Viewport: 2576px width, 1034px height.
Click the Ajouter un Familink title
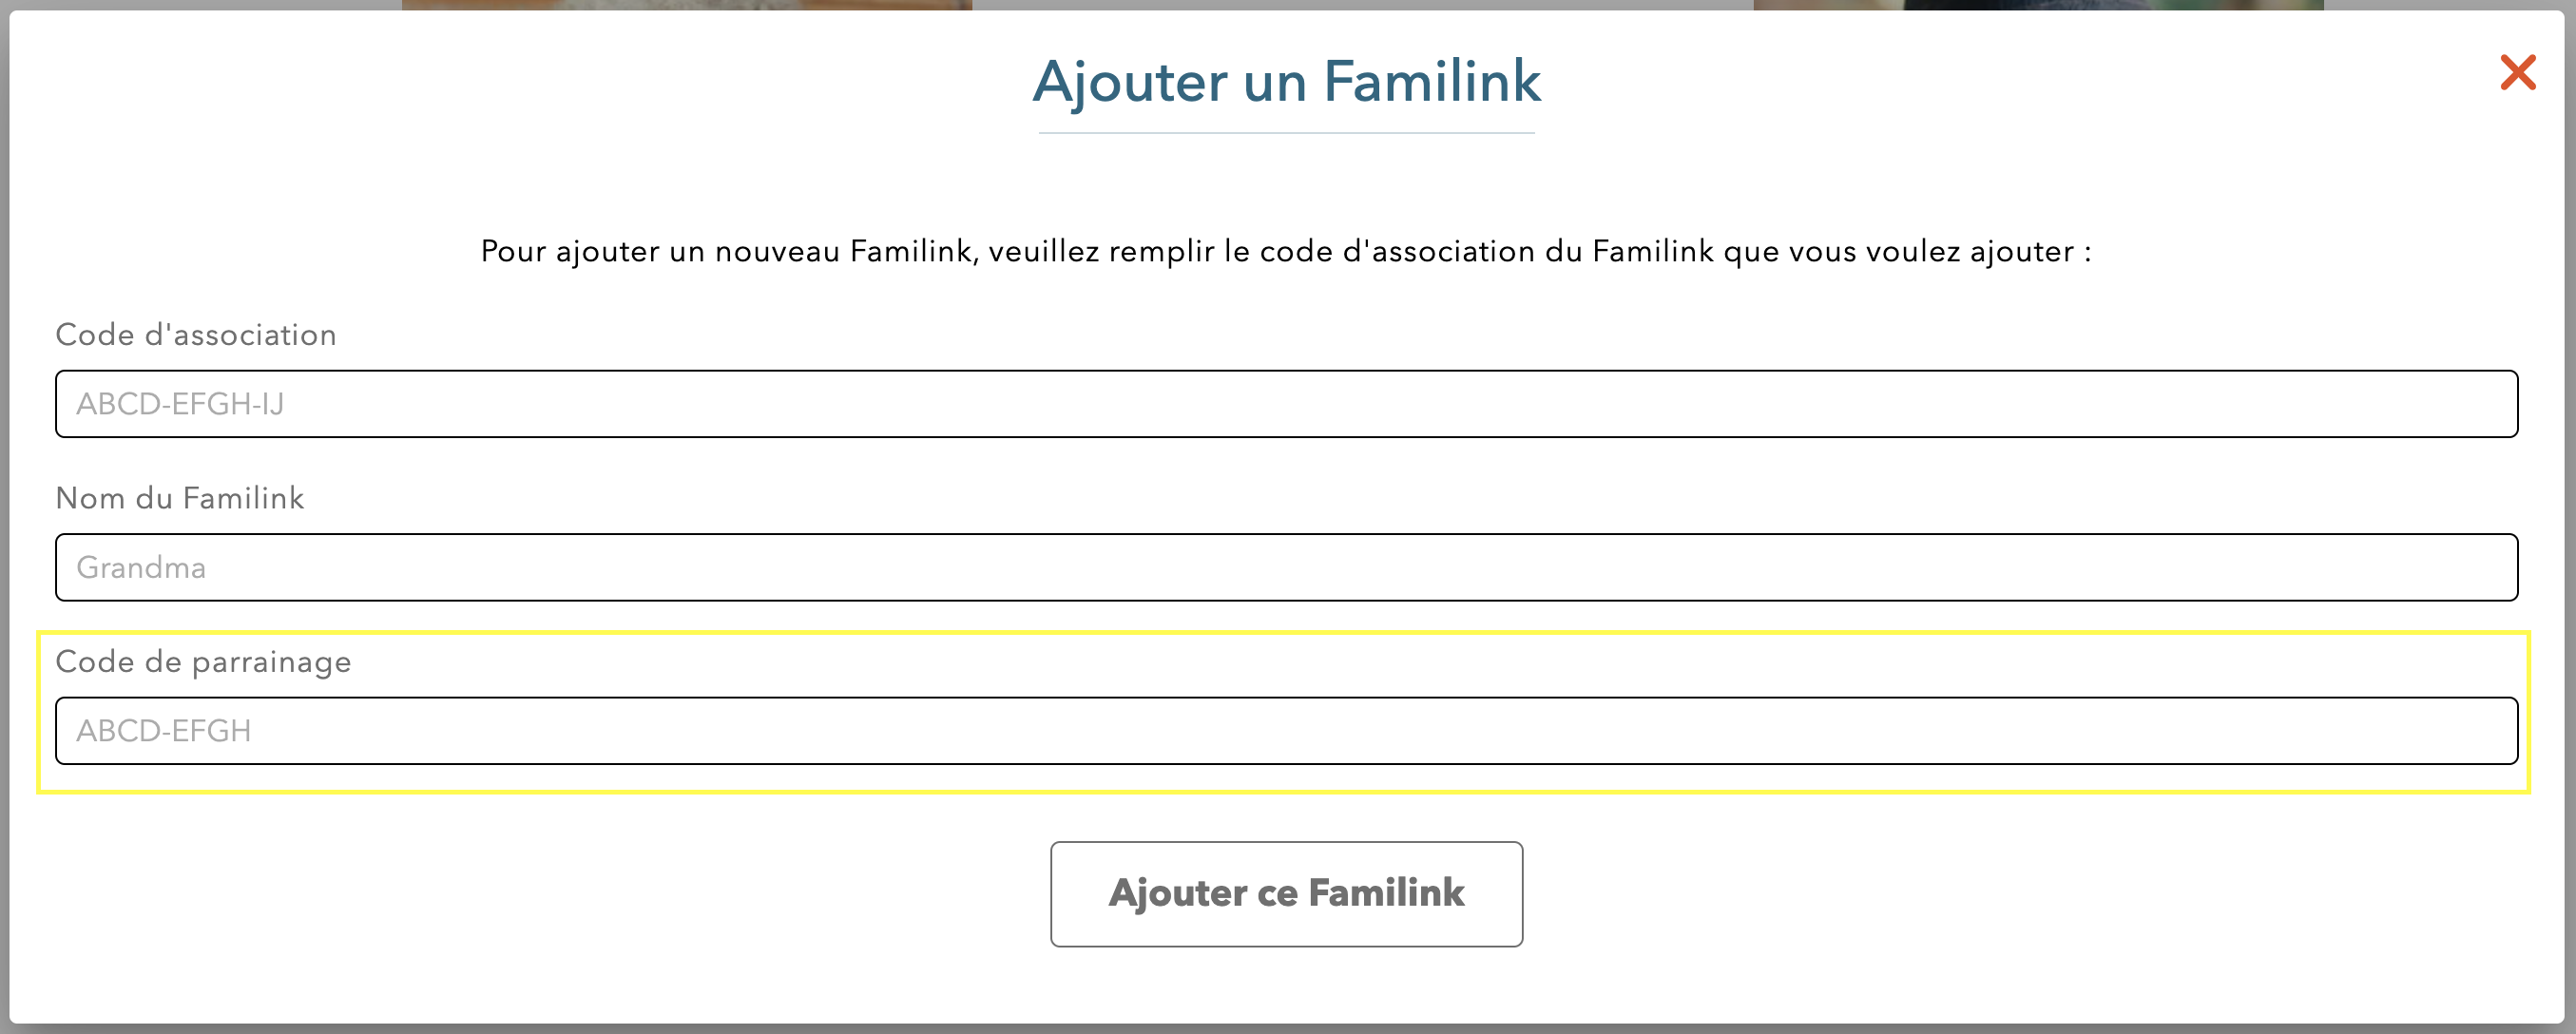(1286, 84)
